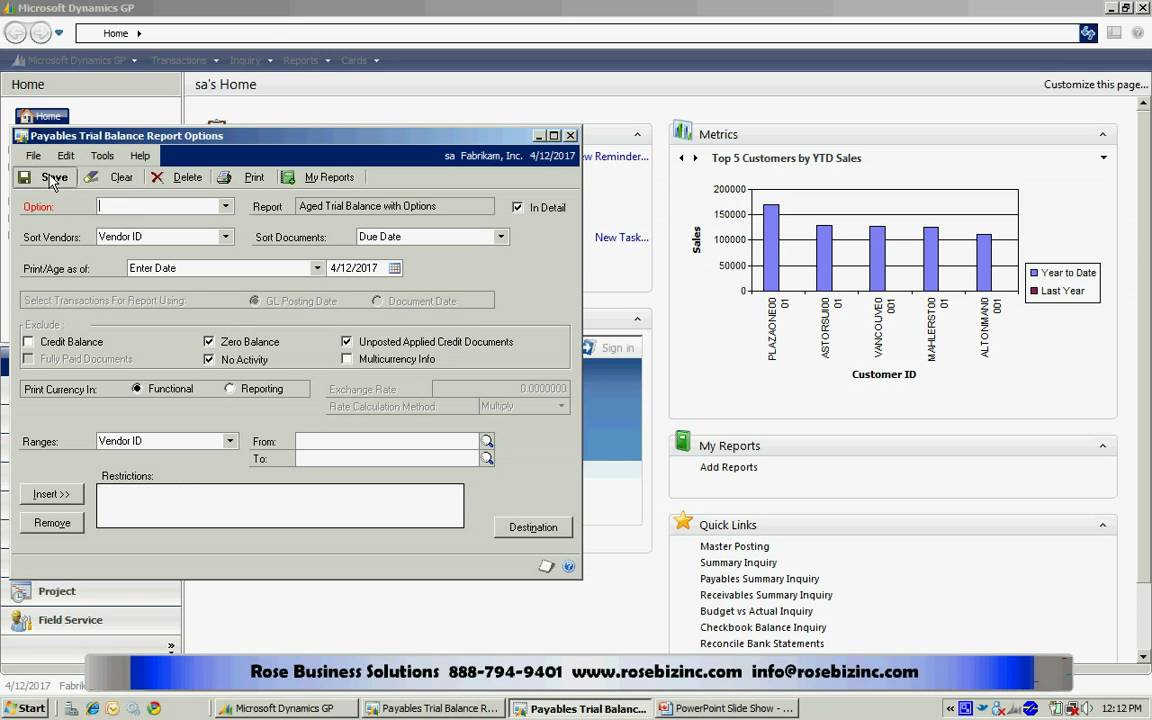Click Chrome icon in quick launch
This screenshot has height=720, width=1152.
pos(154,708)
